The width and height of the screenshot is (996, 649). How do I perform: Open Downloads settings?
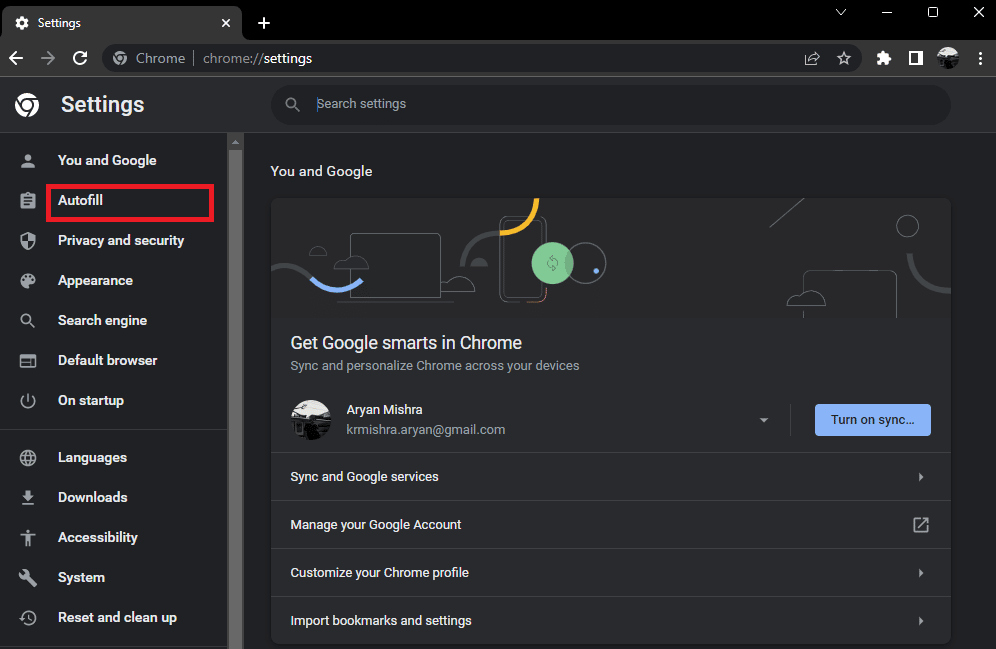click(93, 498)
